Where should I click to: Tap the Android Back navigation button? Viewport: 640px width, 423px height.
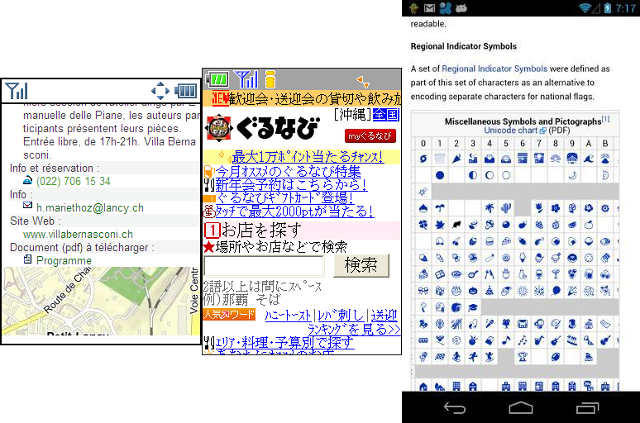click(454, 407)
